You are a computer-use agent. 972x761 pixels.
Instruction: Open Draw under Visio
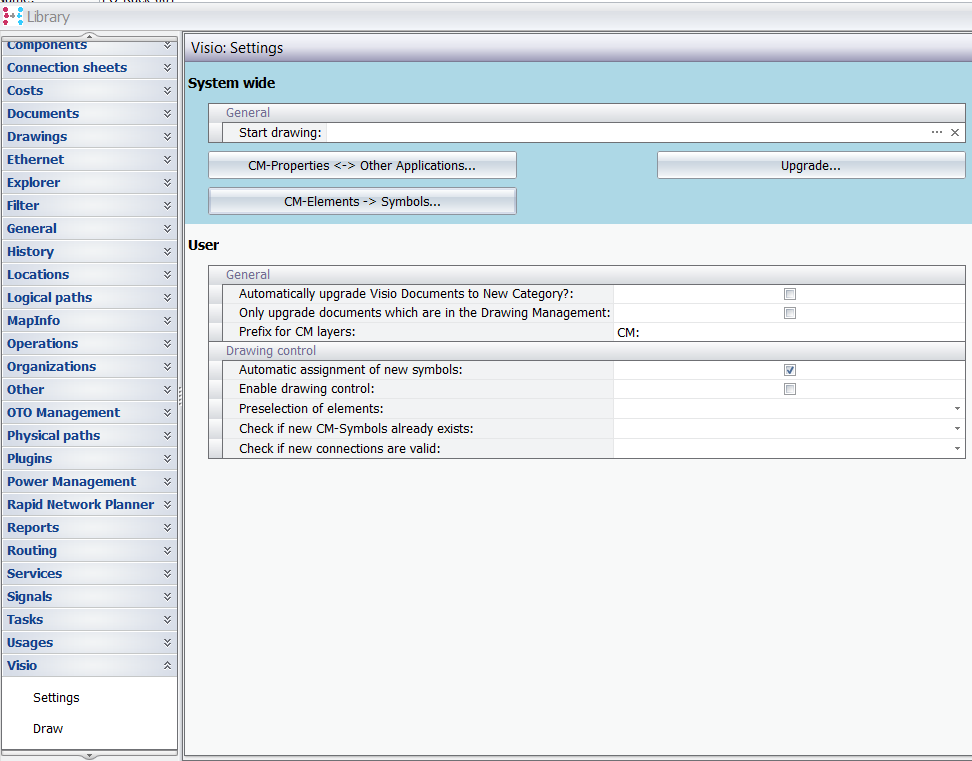click(x=48, y=729)
